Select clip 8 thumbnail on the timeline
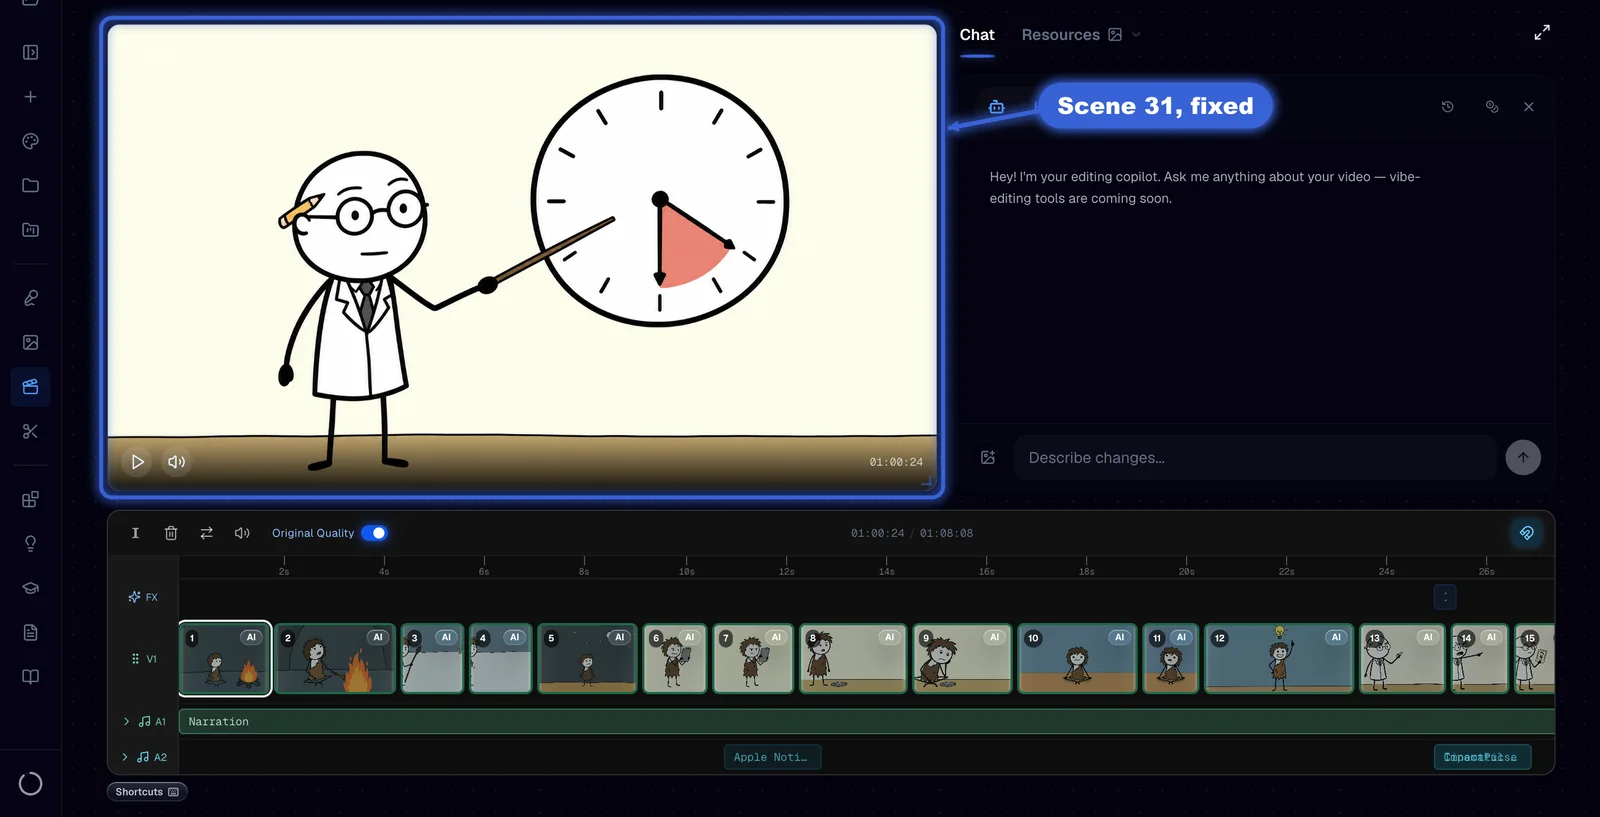The width and height of the screenshot is (1600, 817). pos(853,659)
